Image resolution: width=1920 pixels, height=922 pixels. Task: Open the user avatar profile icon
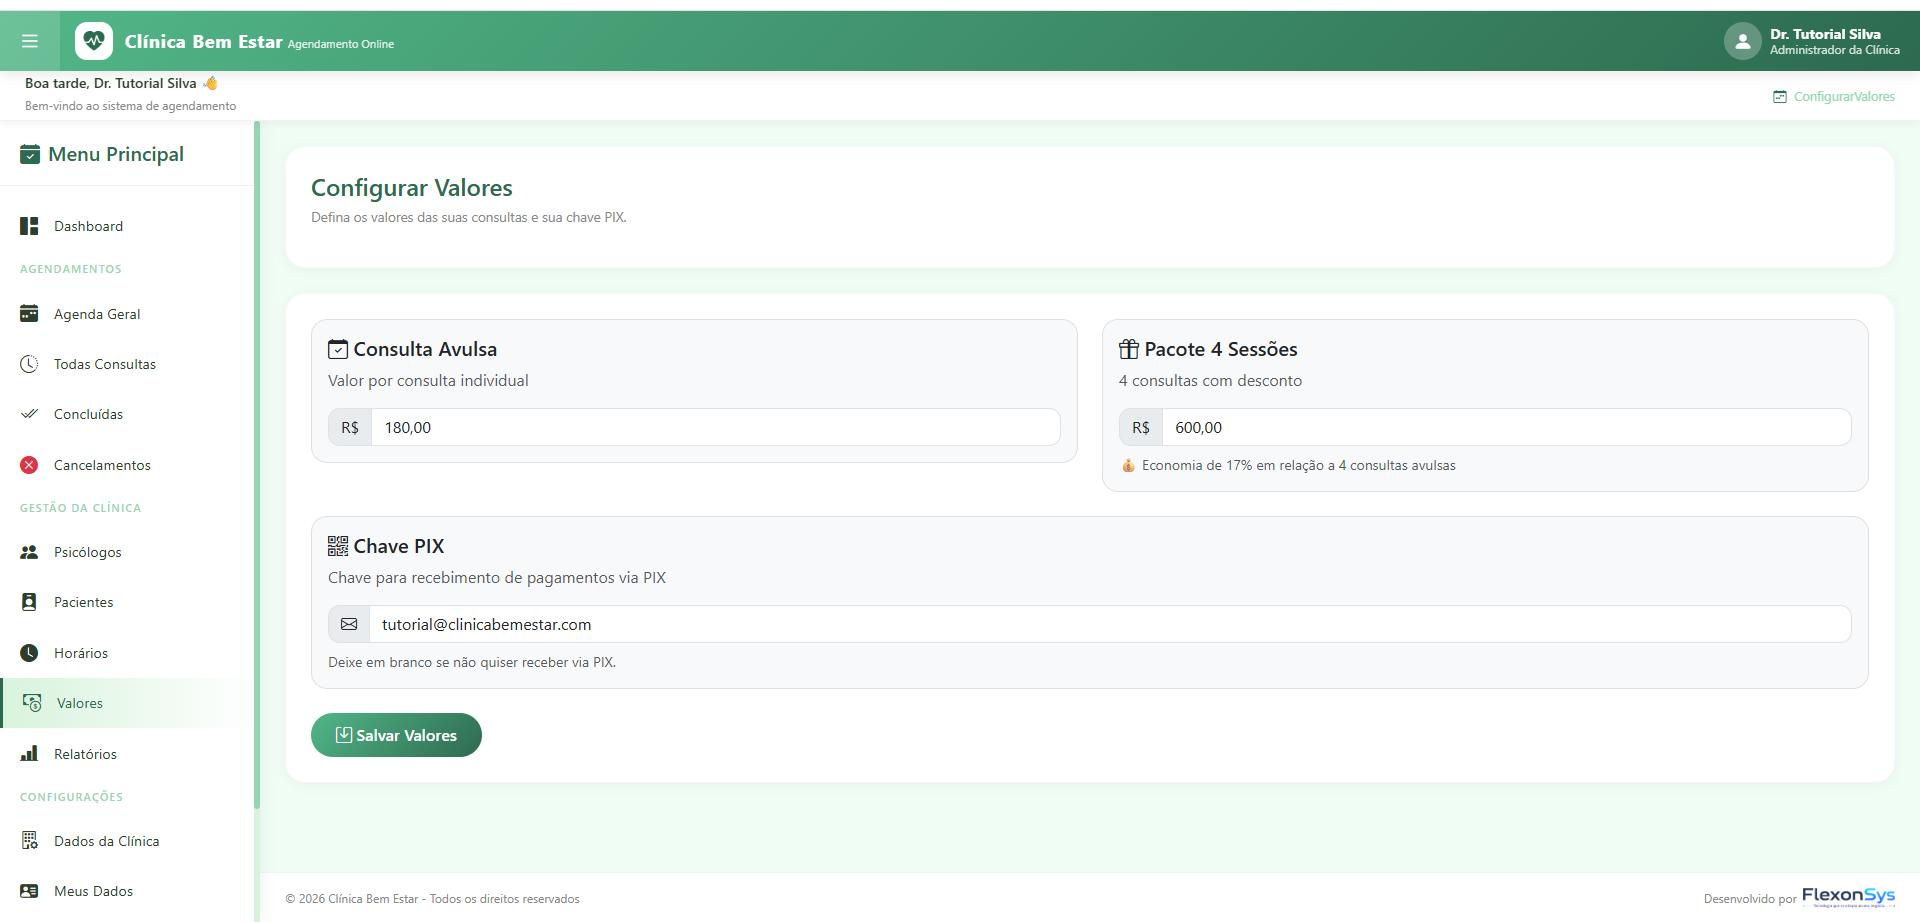point(1742,41)
